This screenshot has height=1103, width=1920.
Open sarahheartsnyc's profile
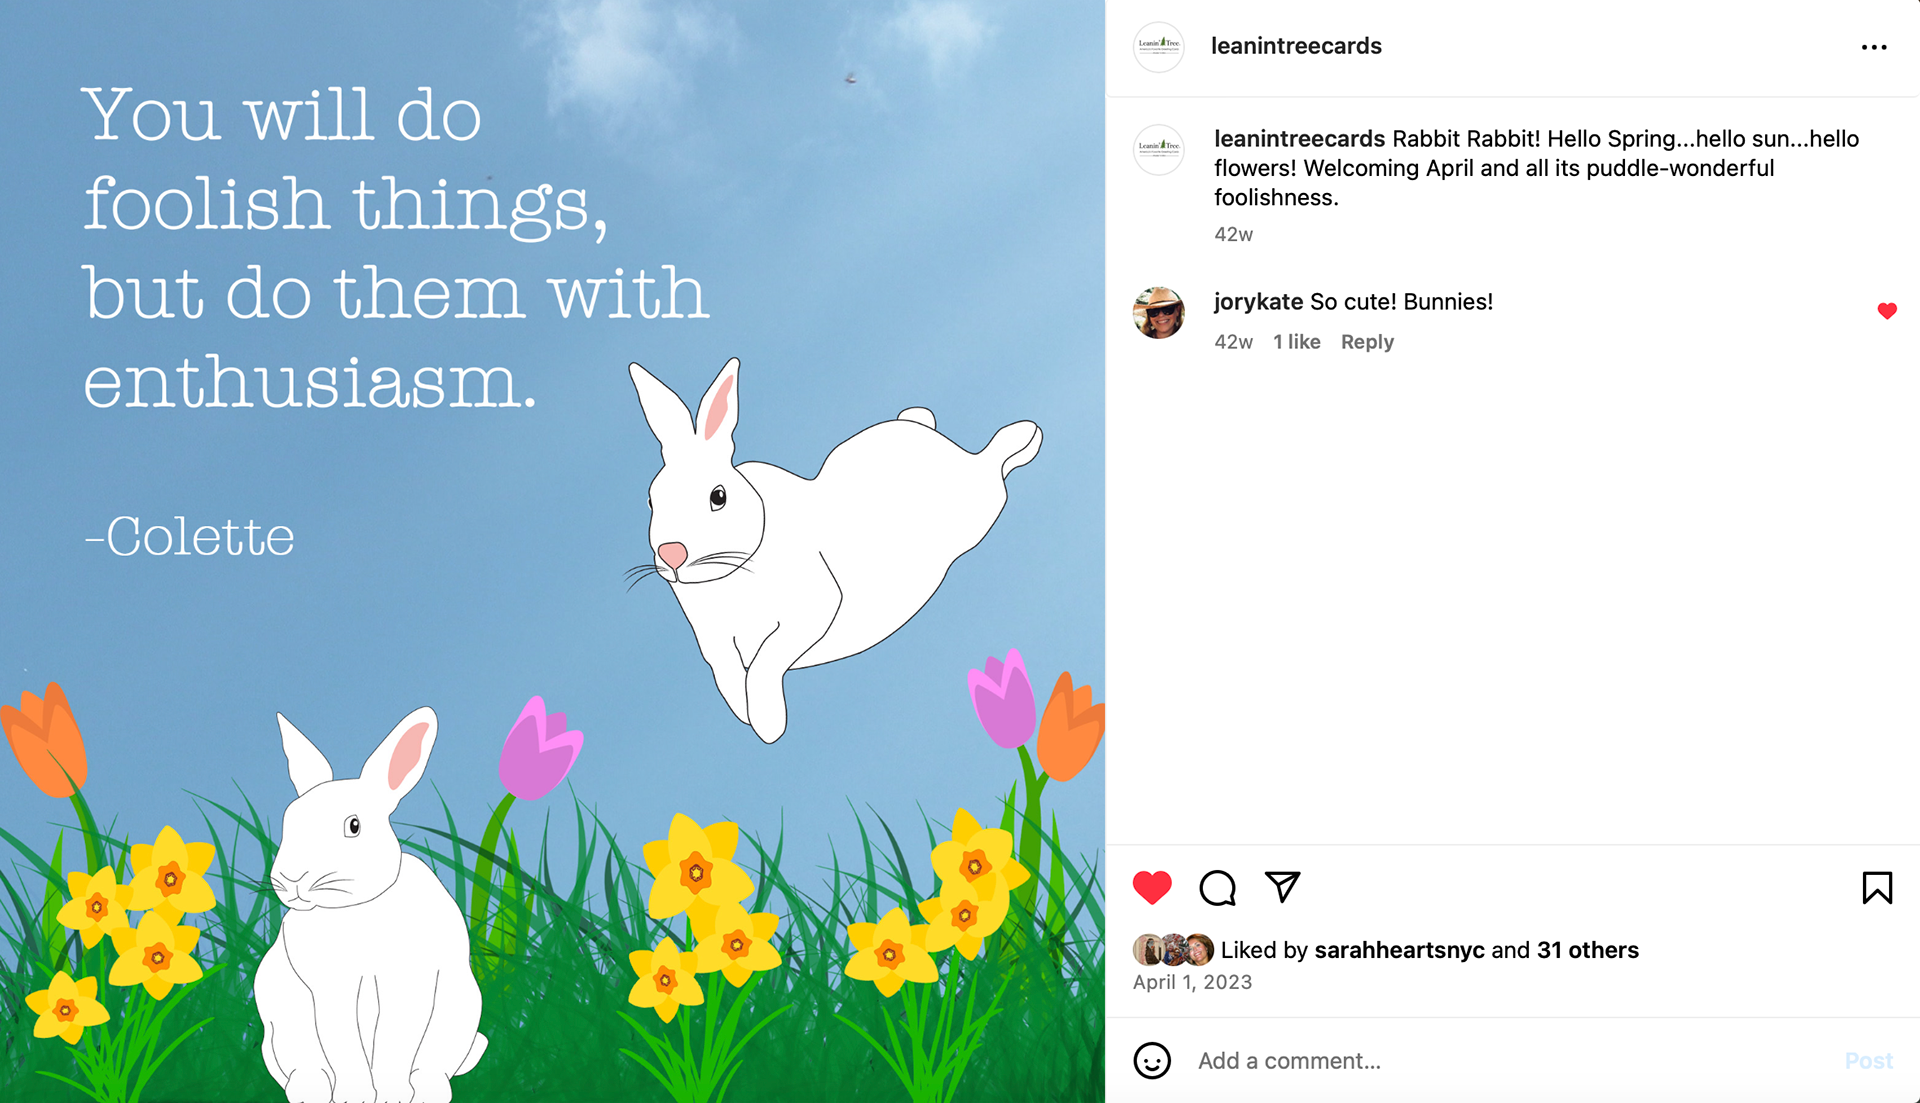point(1399,950)
